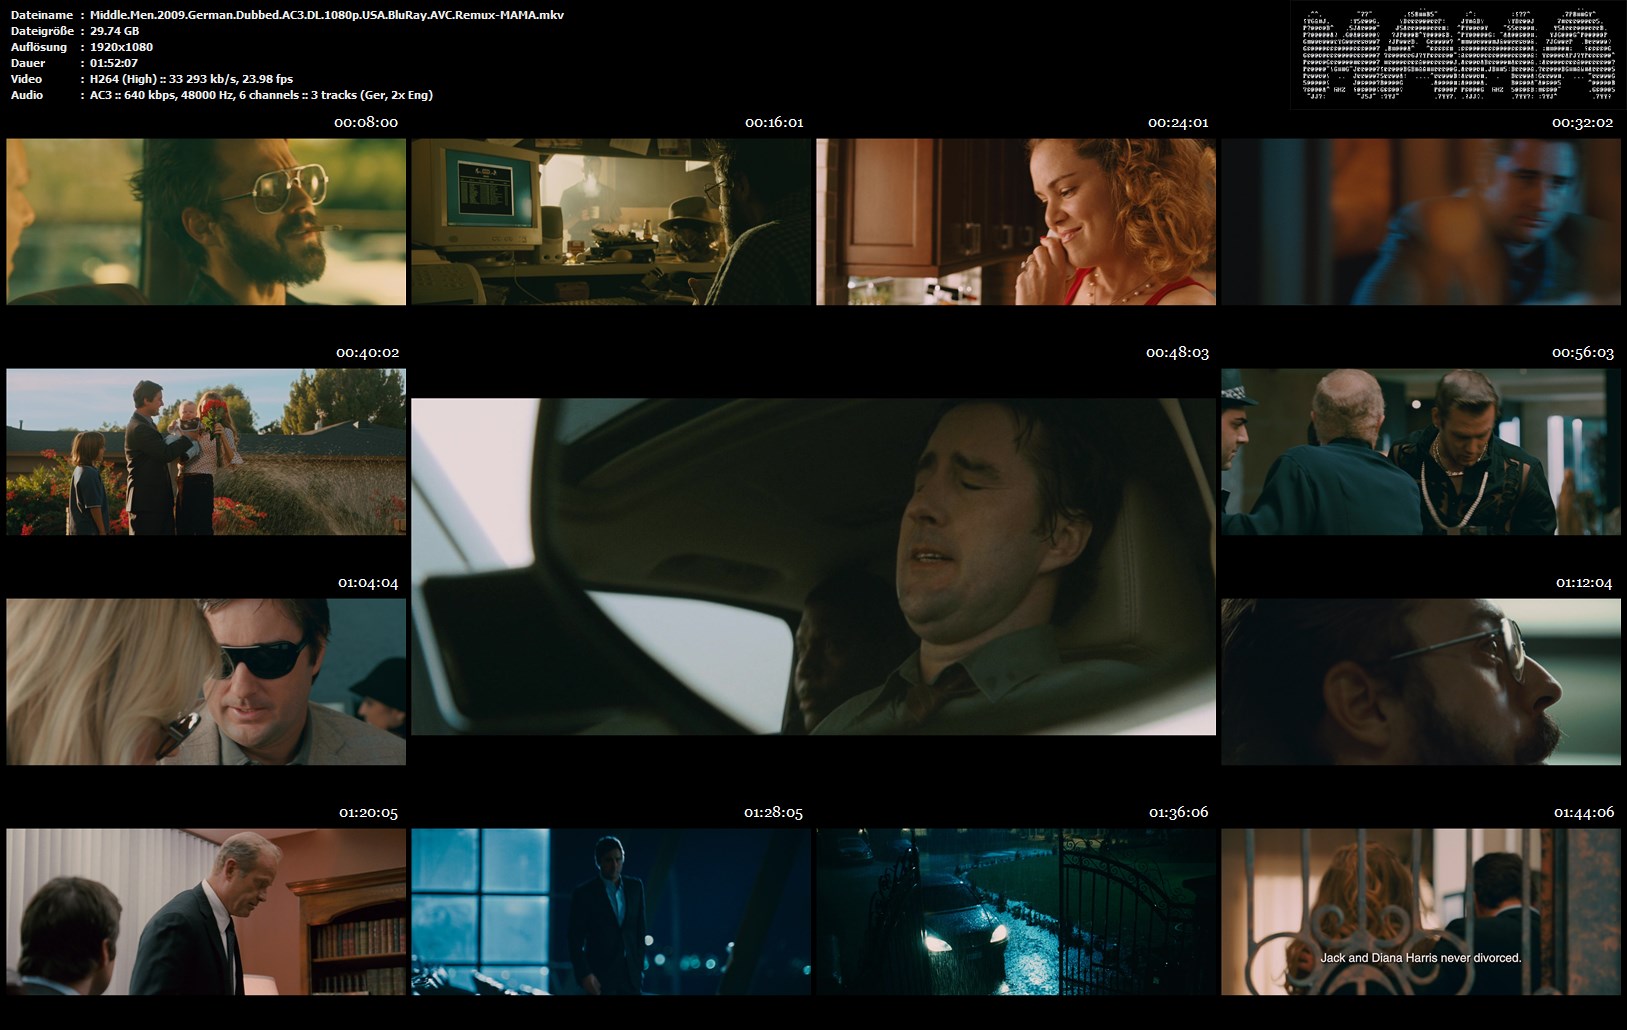Open the large 00:48:03 thumbnail of man in car

(x=813, y=567)
